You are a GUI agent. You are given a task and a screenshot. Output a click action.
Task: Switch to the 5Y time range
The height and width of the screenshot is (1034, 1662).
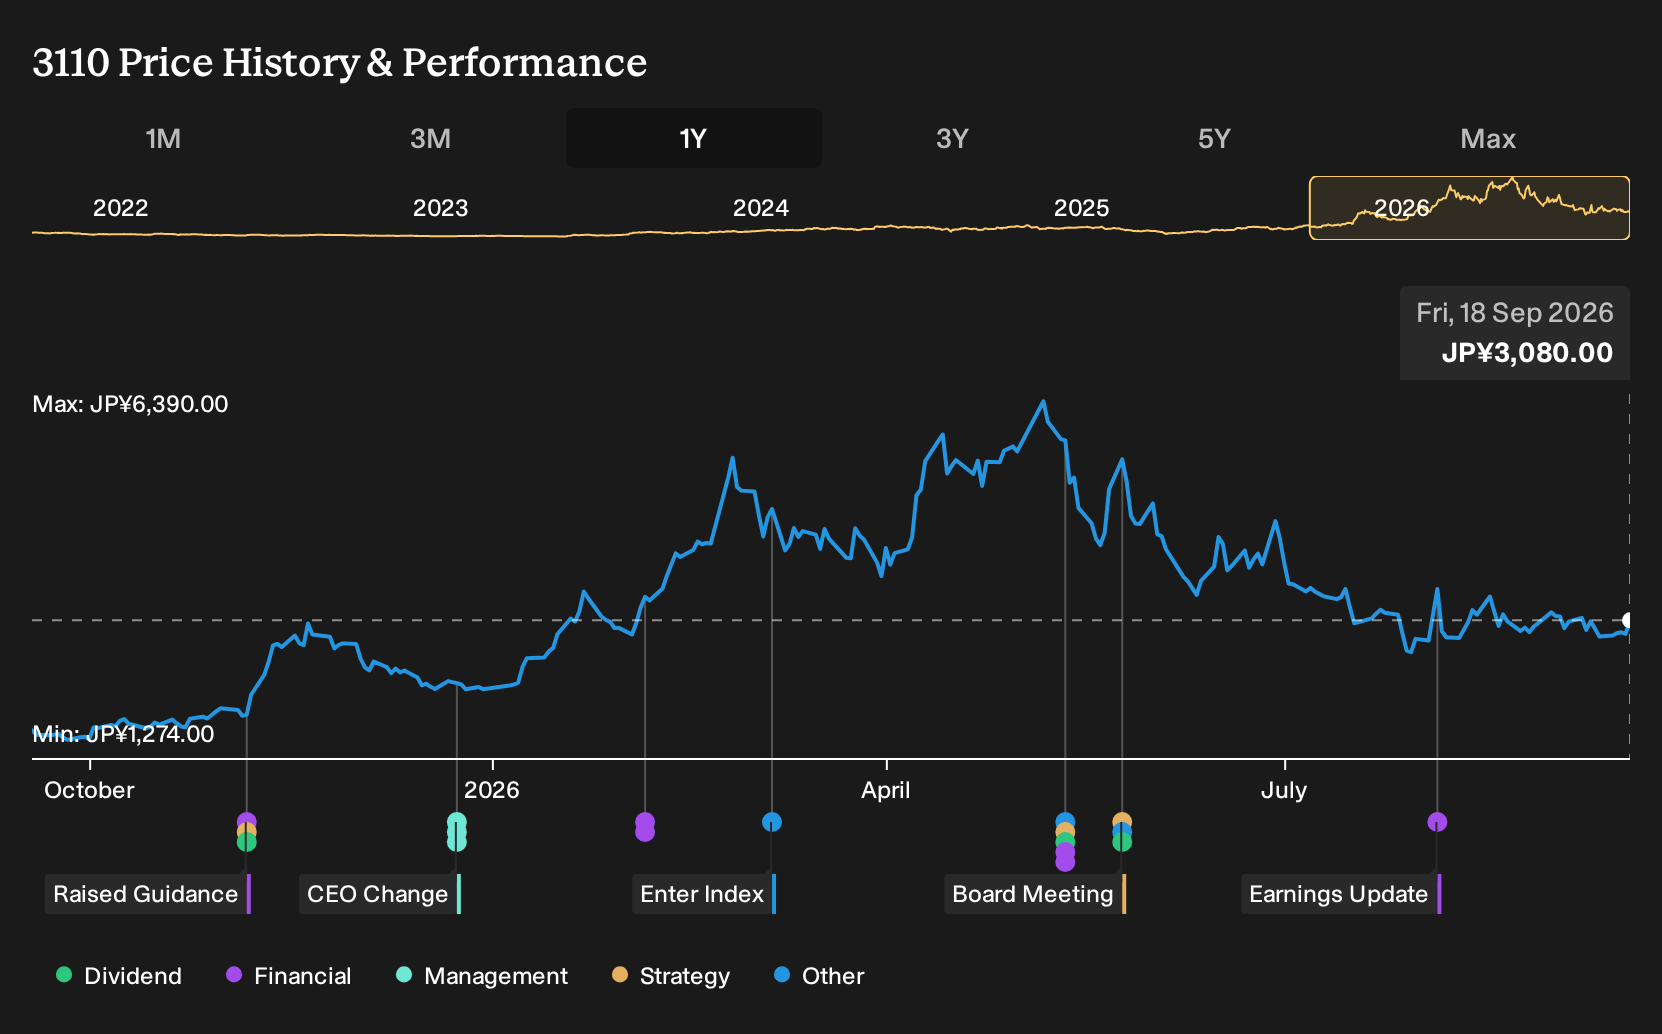coord(1214,138)
